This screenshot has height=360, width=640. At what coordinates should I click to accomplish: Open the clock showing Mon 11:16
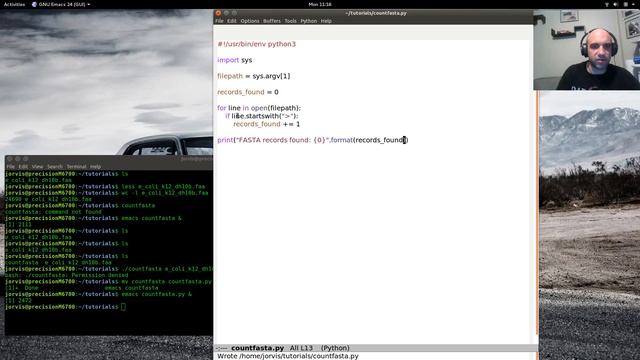tap(320, 4)
